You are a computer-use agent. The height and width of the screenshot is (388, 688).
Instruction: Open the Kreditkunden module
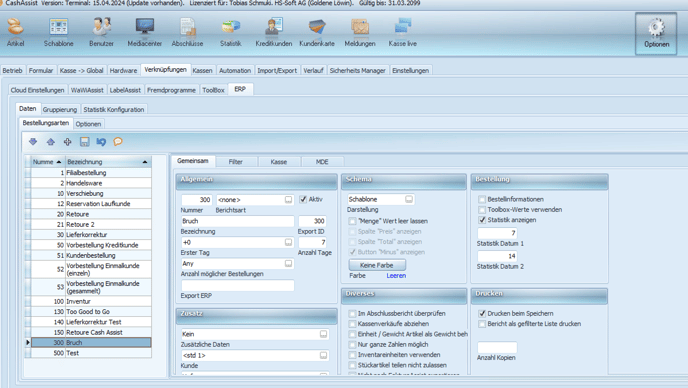click(x=274, y=32)
